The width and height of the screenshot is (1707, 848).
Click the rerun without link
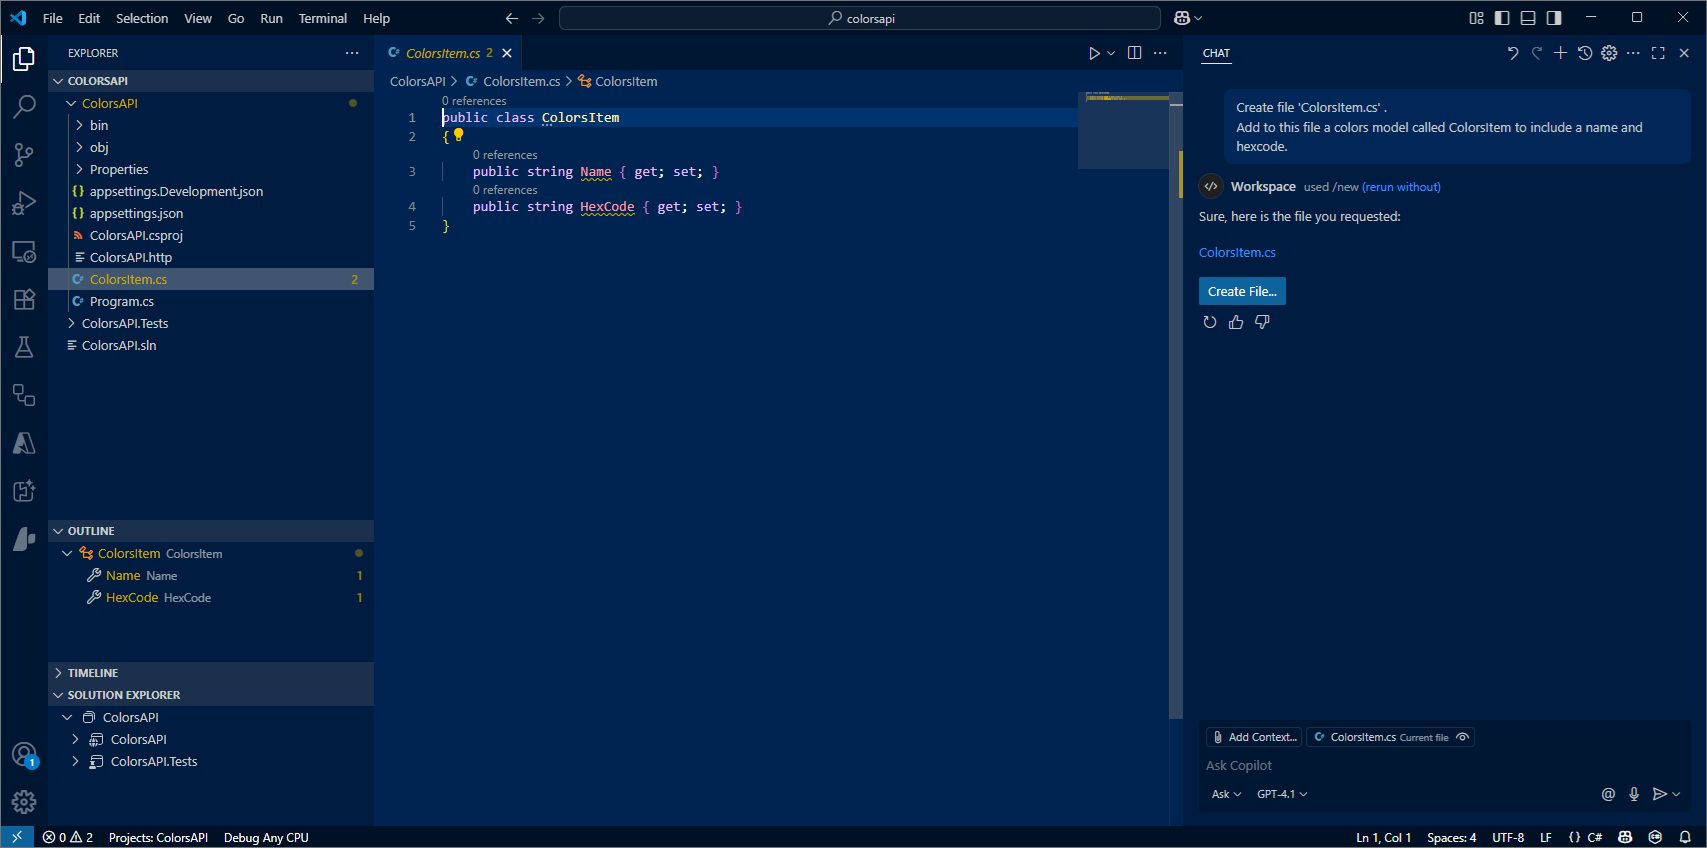coord(1401,187)
